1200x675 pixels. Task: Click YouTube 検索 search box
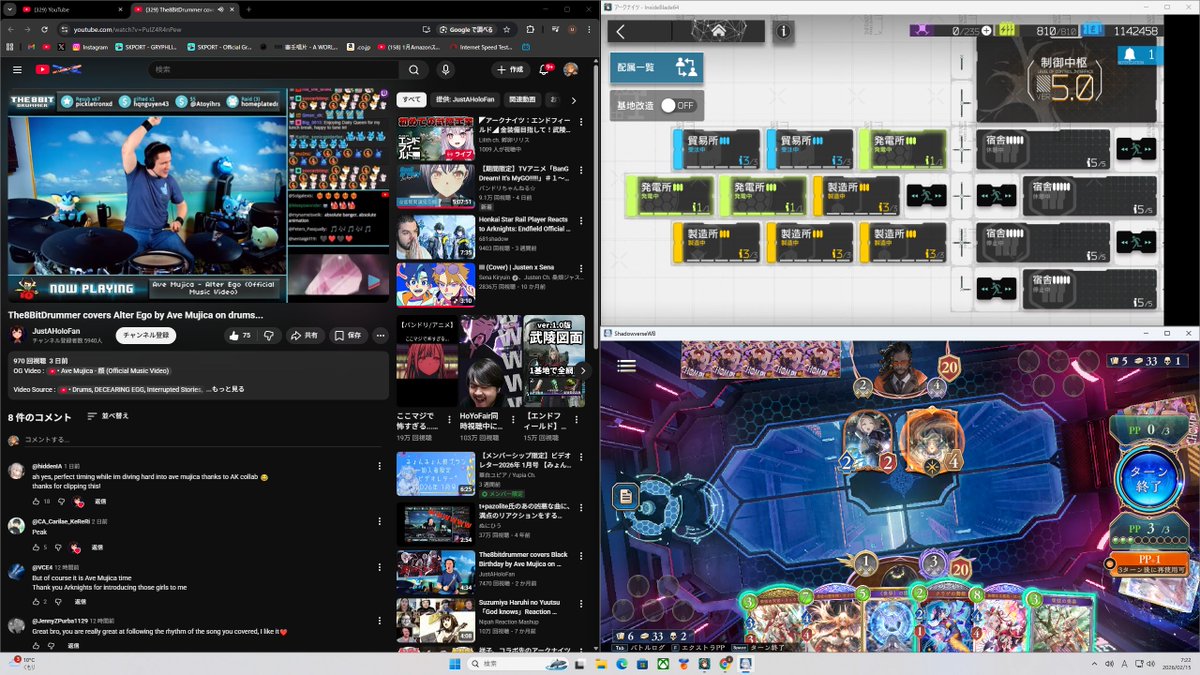275,70
